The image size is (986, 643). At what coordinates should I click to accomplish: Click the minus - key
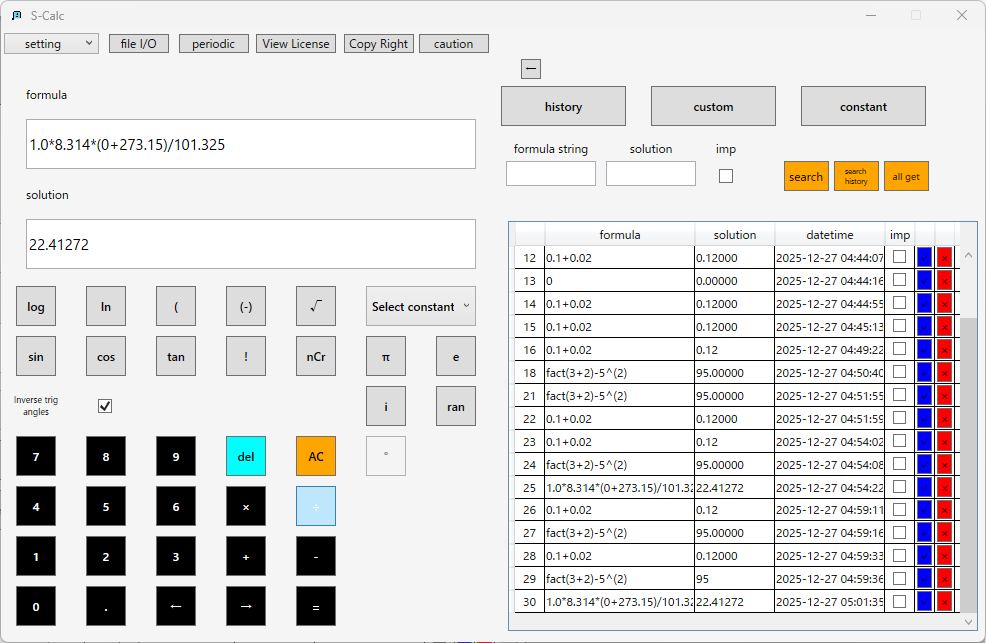pos(316,556)
